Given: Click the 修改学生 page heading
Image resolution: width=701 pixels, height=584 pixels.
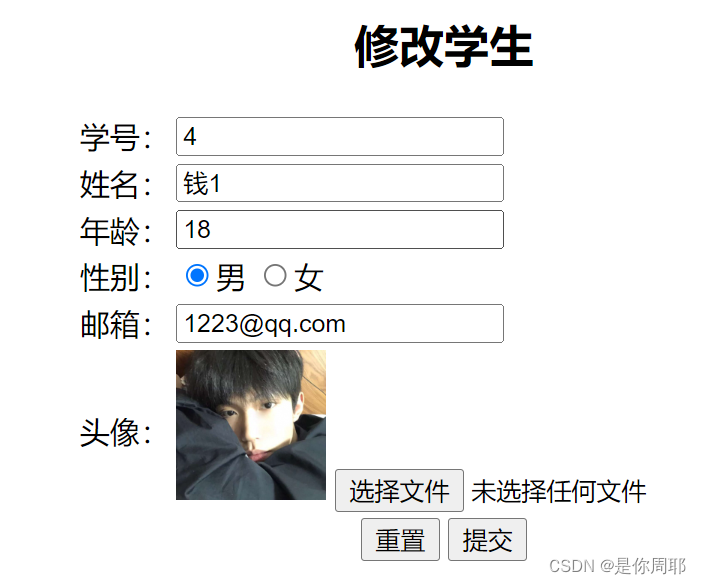Looking at the screenshot, I should tap(443, 46).
